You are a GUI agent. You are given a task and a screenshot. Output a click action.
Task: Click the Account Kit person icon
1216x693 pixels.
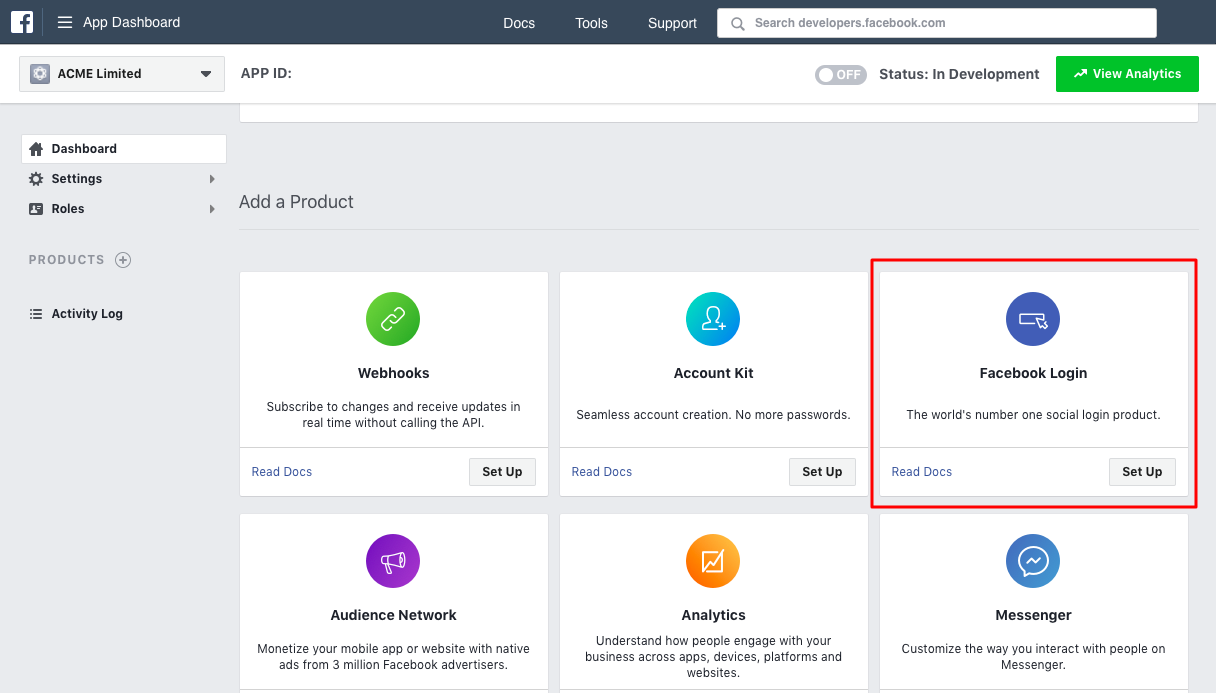[713, 319]
